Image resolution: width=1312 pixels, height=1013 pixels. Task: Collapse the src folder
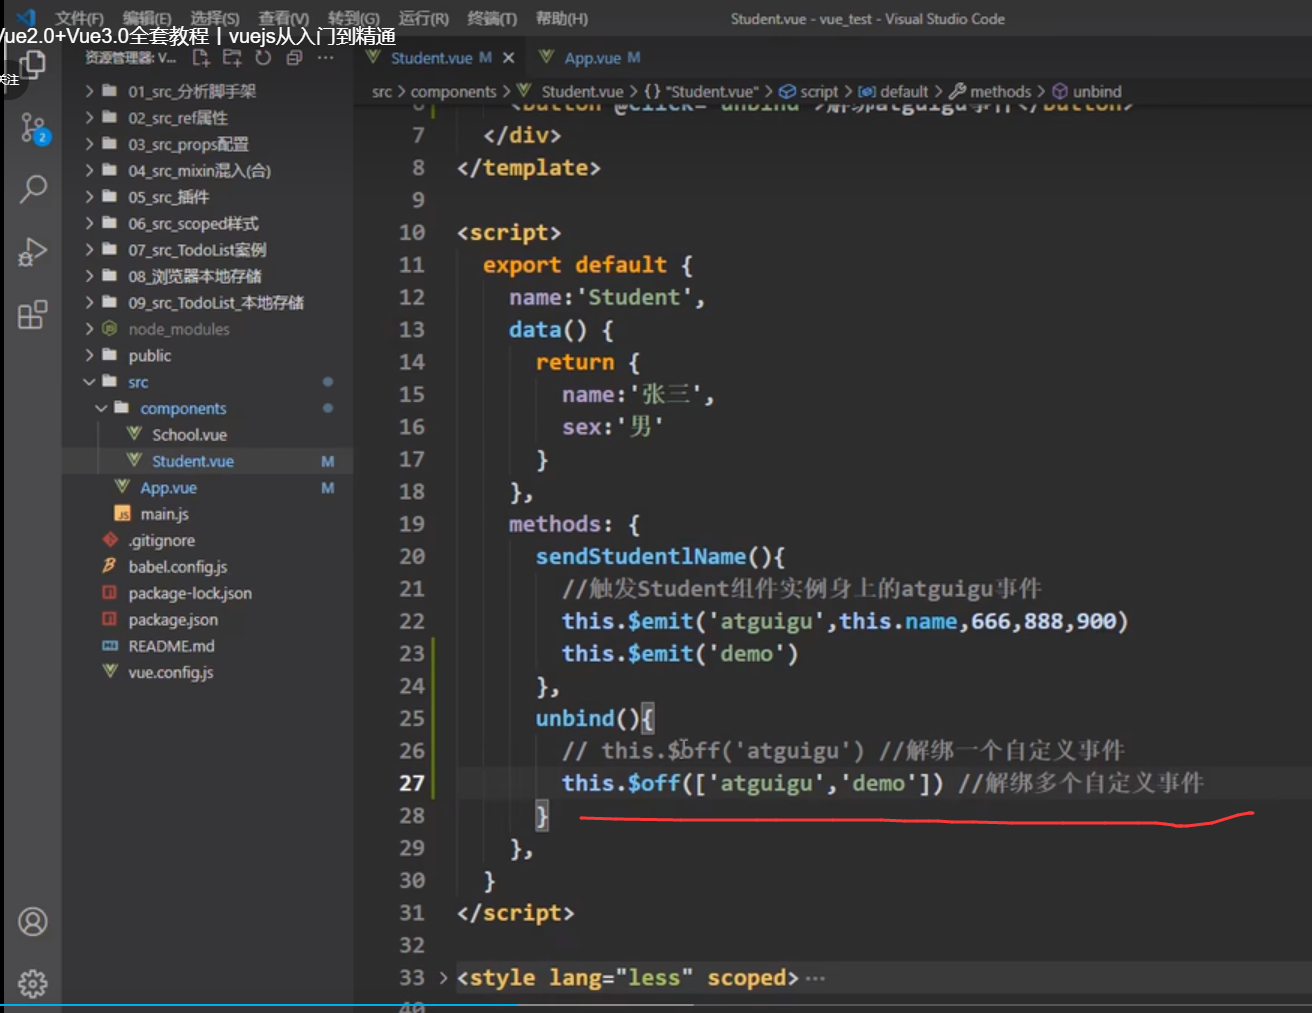click(138, 382)
